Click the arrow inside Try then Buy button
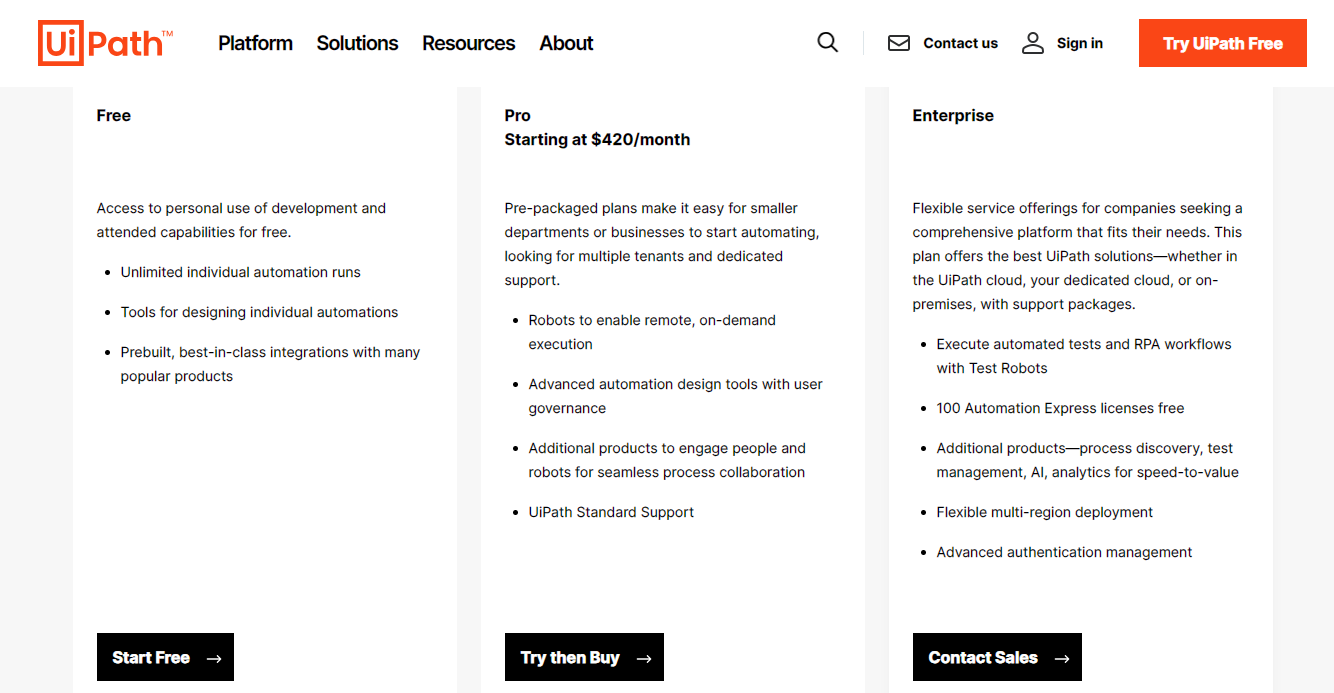The height and width of the screenshot is (693, 1334). 644,658
